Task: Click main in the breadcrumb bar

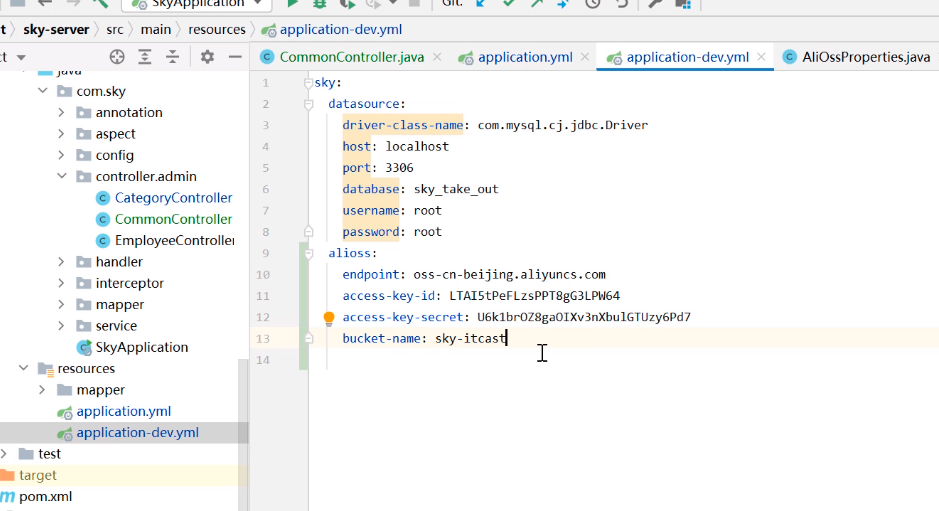Action: 156,29
